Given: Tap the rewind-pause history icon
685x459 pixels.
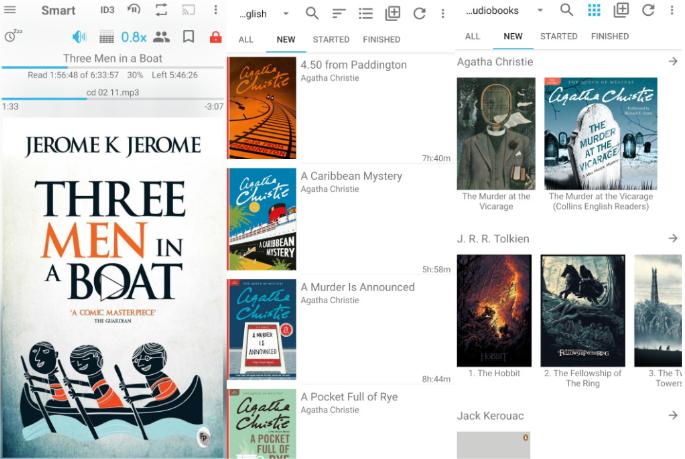Looking at the screenshot, I should pyautogui.click(x=134, y=10).
